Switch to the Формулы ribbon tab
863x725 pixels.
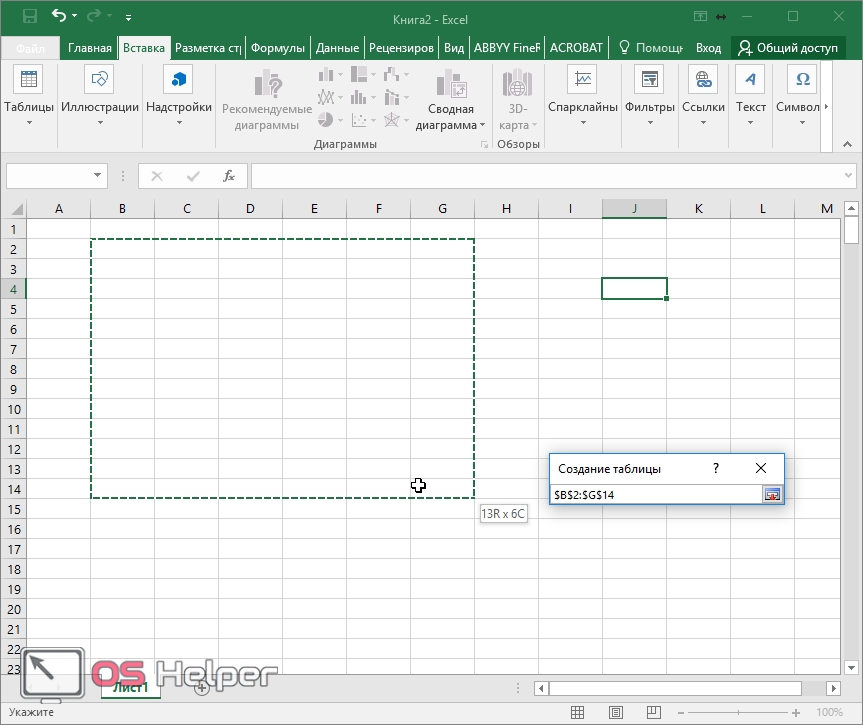click(277, 48)
